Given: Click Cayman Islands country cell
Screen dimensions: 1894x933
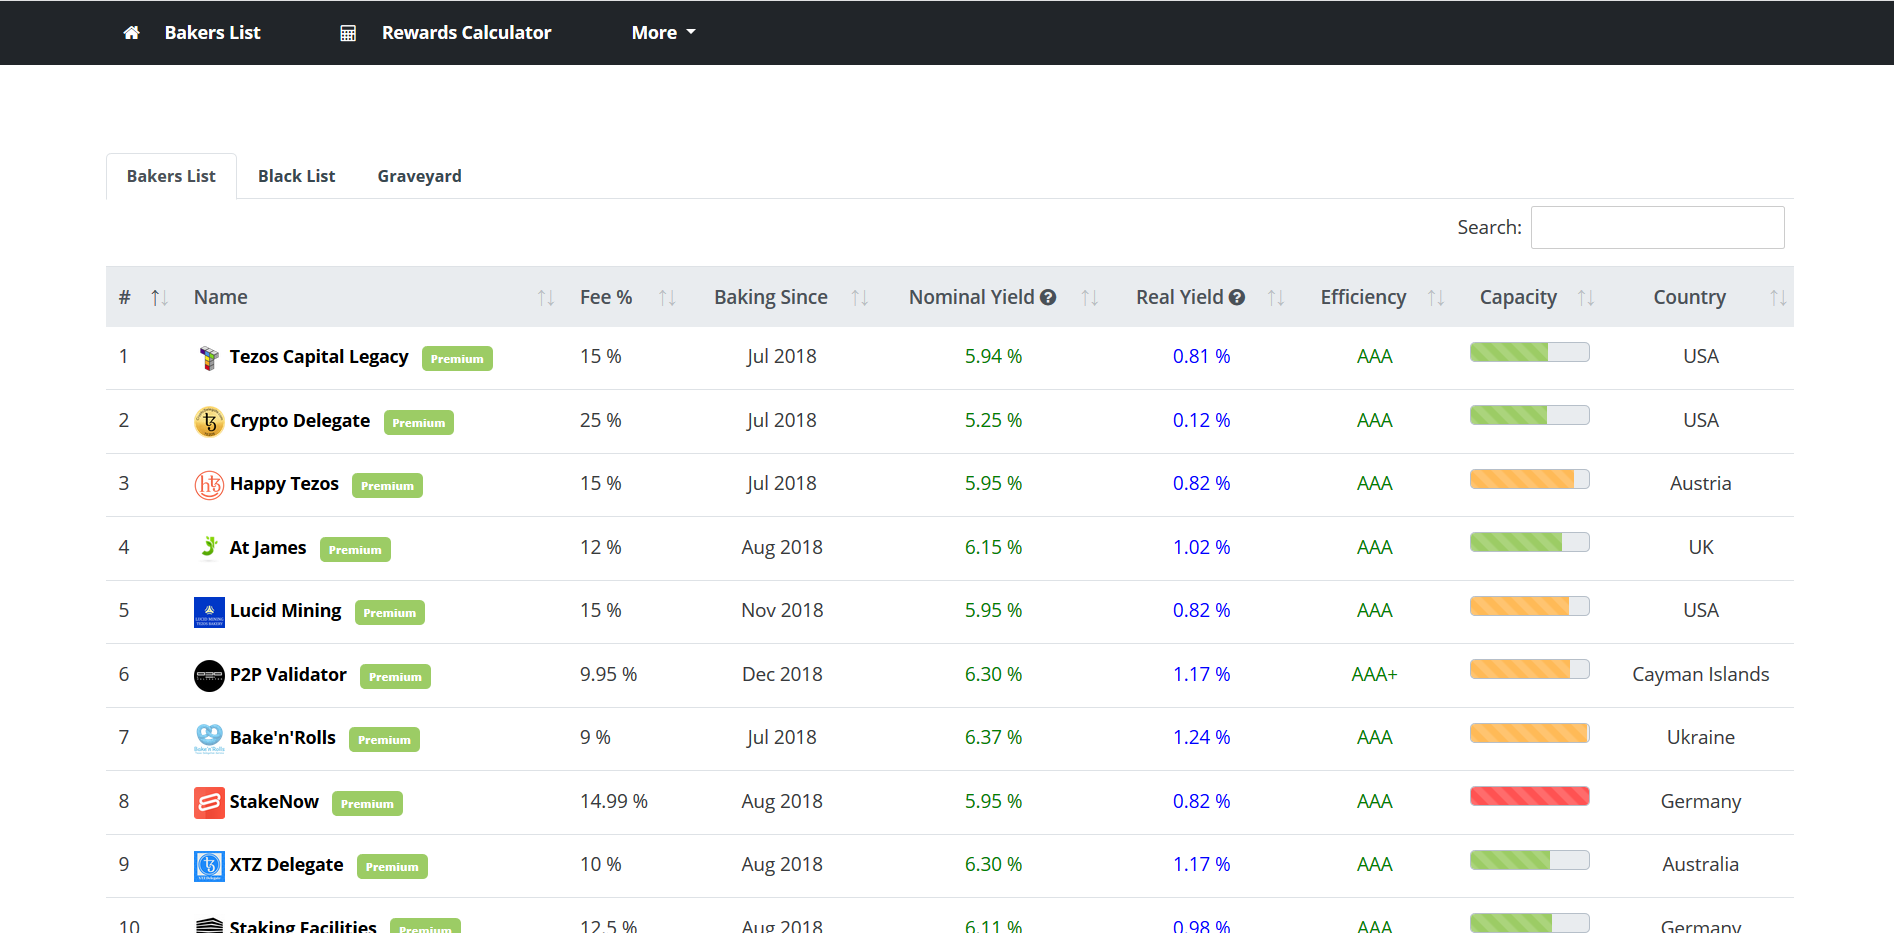Looking at the screenshot, I should 1700,675.
